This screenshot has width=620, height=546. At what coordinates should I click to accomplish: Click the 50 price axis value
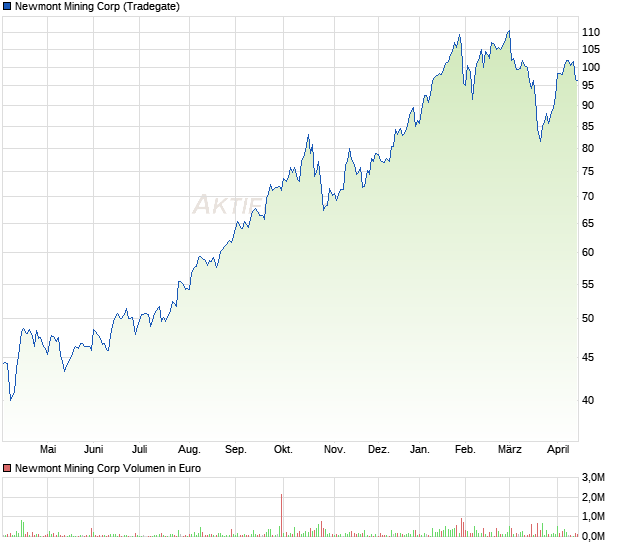[x=588, y=318]
